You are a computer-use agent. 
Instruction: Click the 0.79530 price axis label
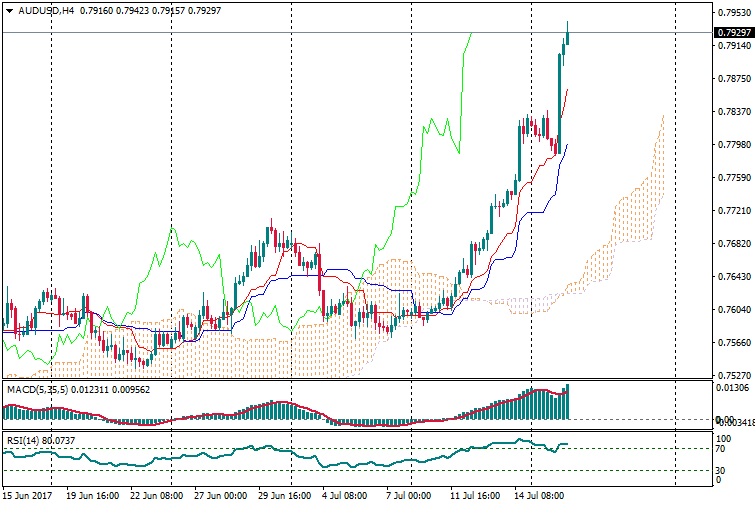pos(733,13)
